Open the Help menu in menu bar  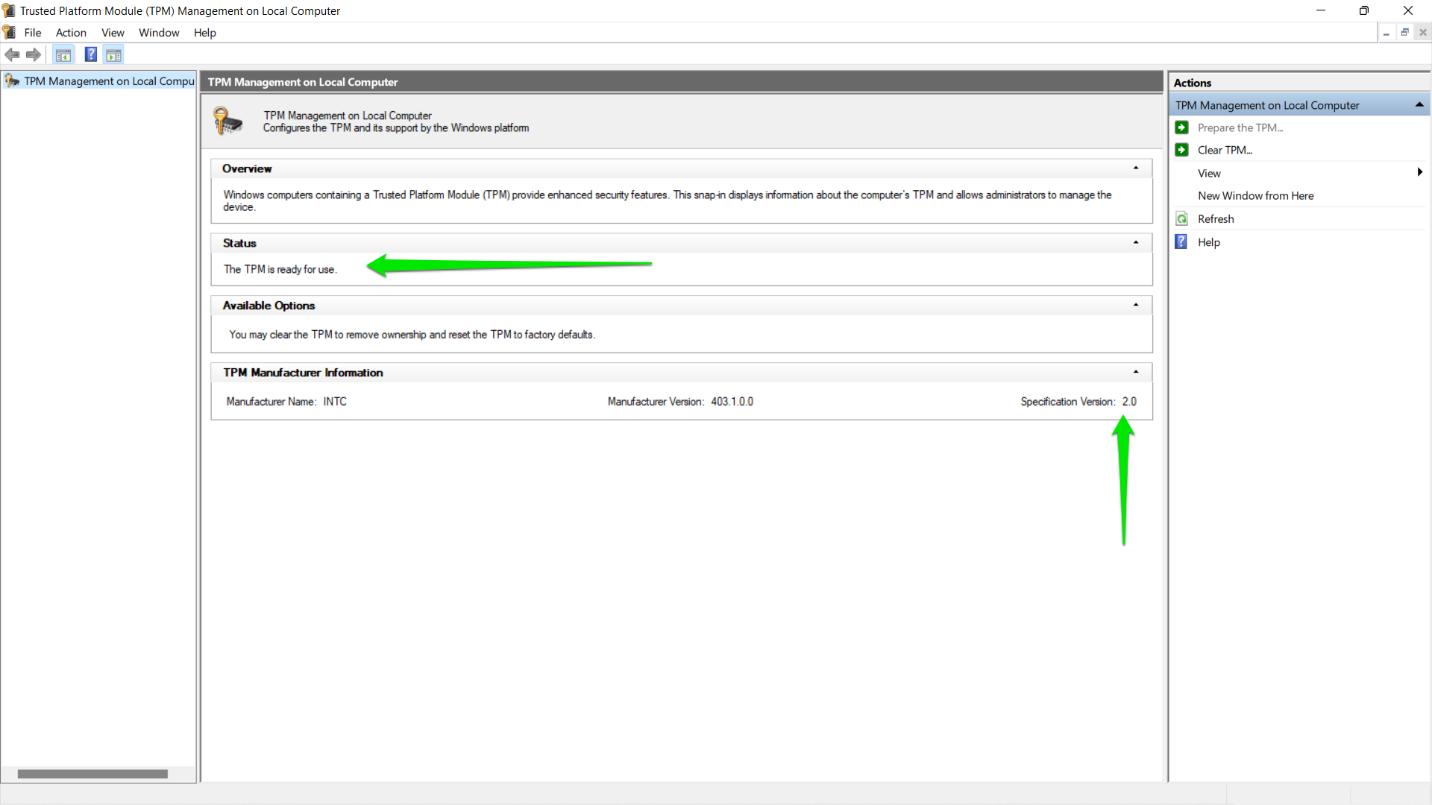pos(205,32)
